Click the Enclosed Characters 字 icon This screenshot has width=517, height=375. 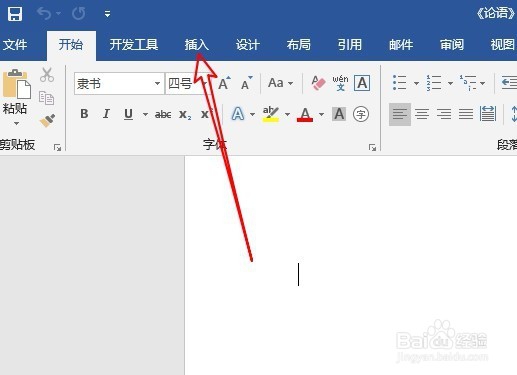361,114
